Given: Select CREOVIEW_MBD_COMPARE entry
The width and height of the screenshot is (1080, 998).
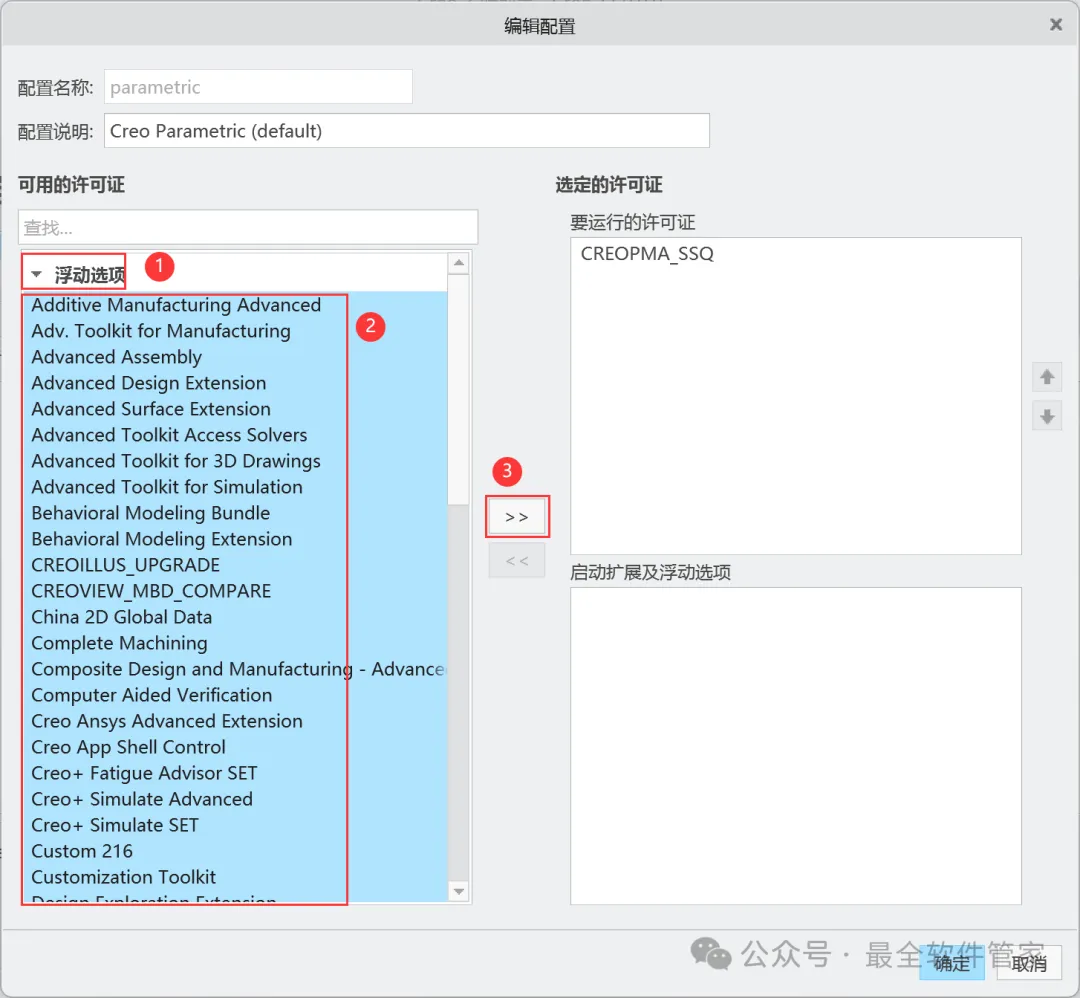Looking at the screenshot, I should [235, 591].
